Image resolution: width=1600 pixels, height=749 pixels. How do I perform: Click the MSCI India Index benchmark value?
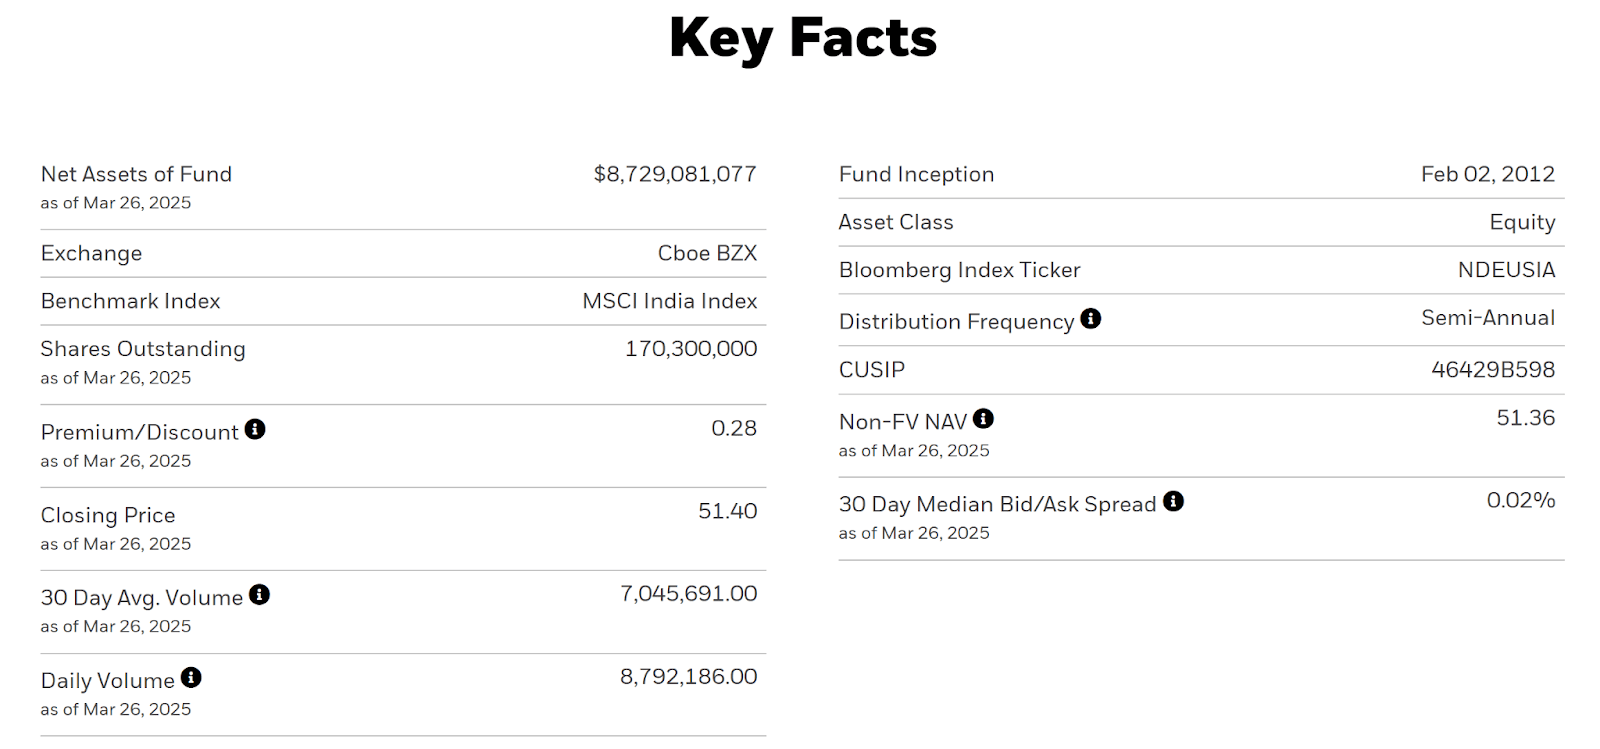[669, 301]
